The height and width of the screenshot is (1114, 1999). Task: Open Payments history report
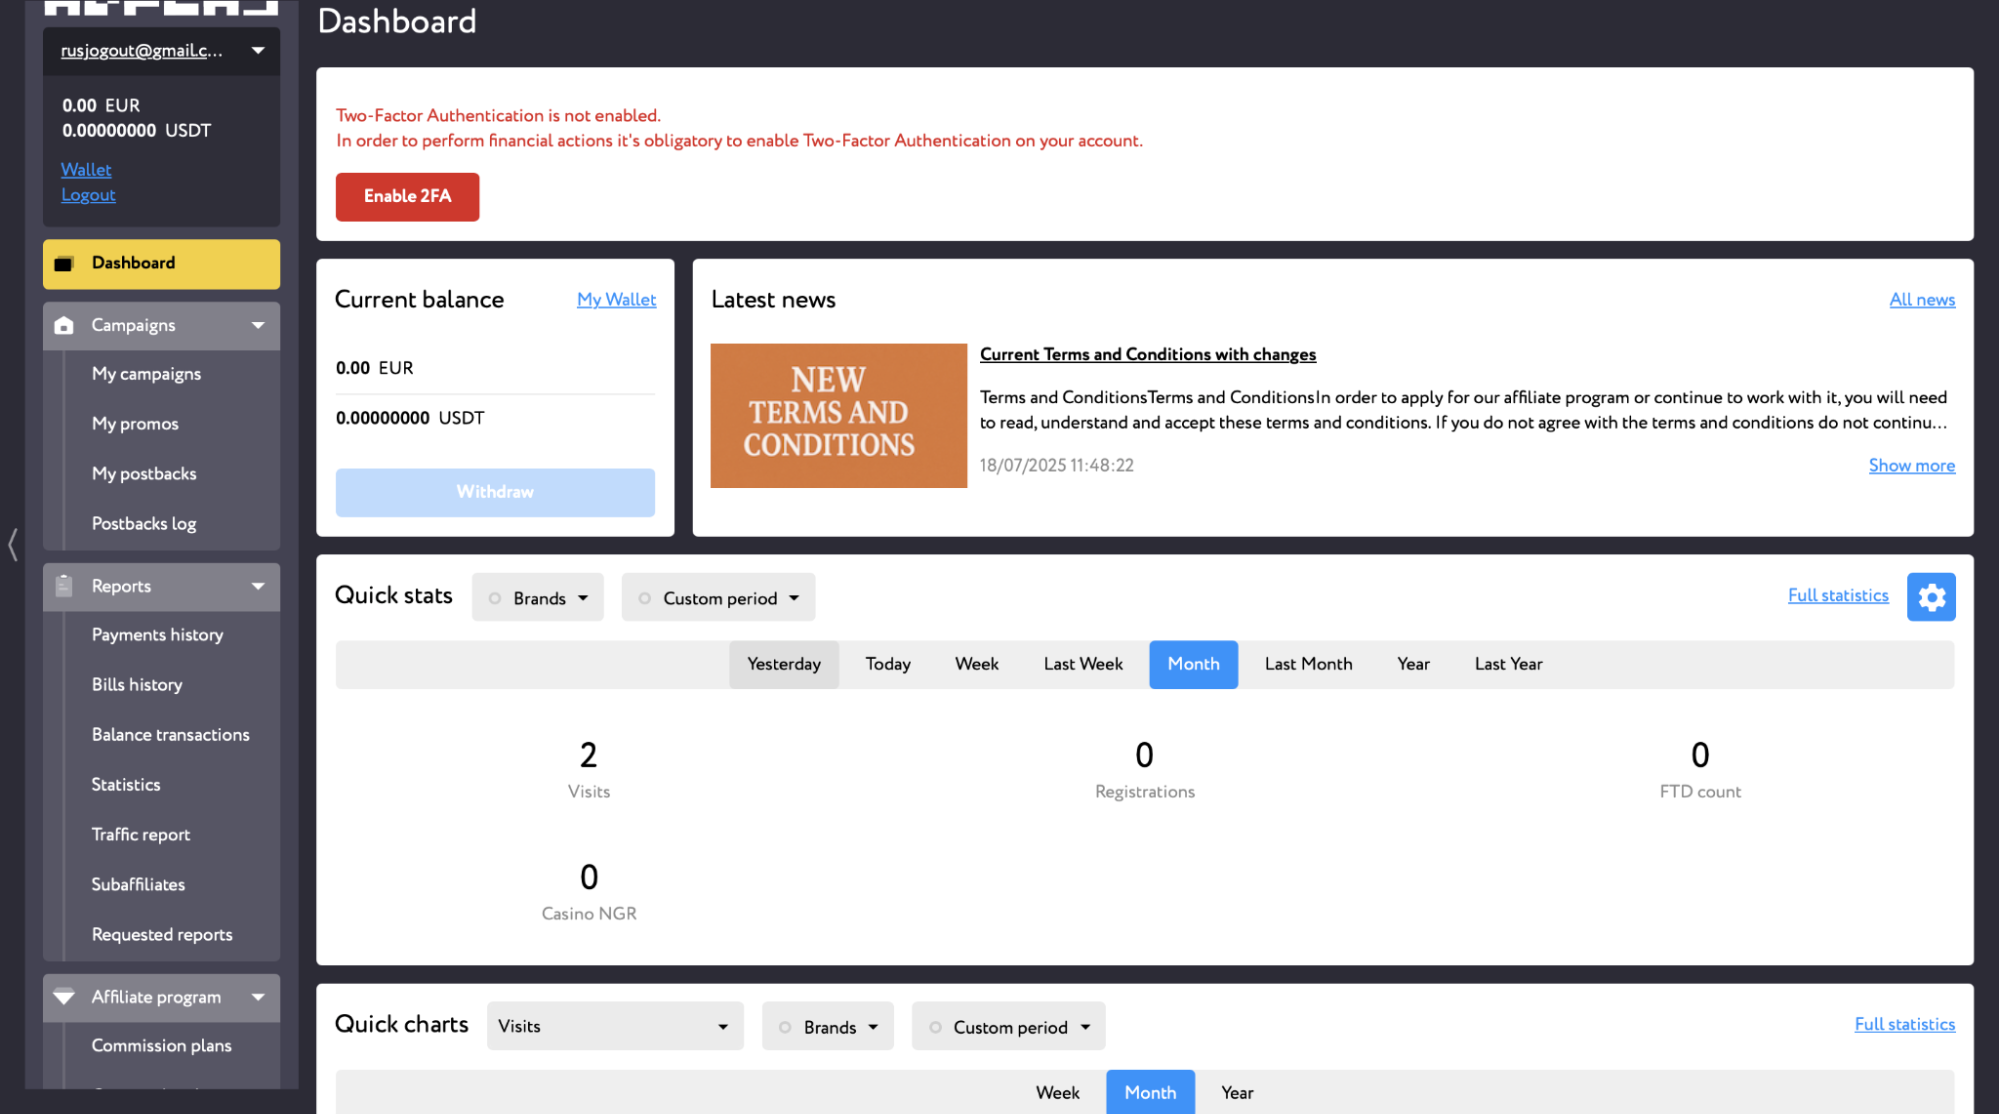pos(157,635)
